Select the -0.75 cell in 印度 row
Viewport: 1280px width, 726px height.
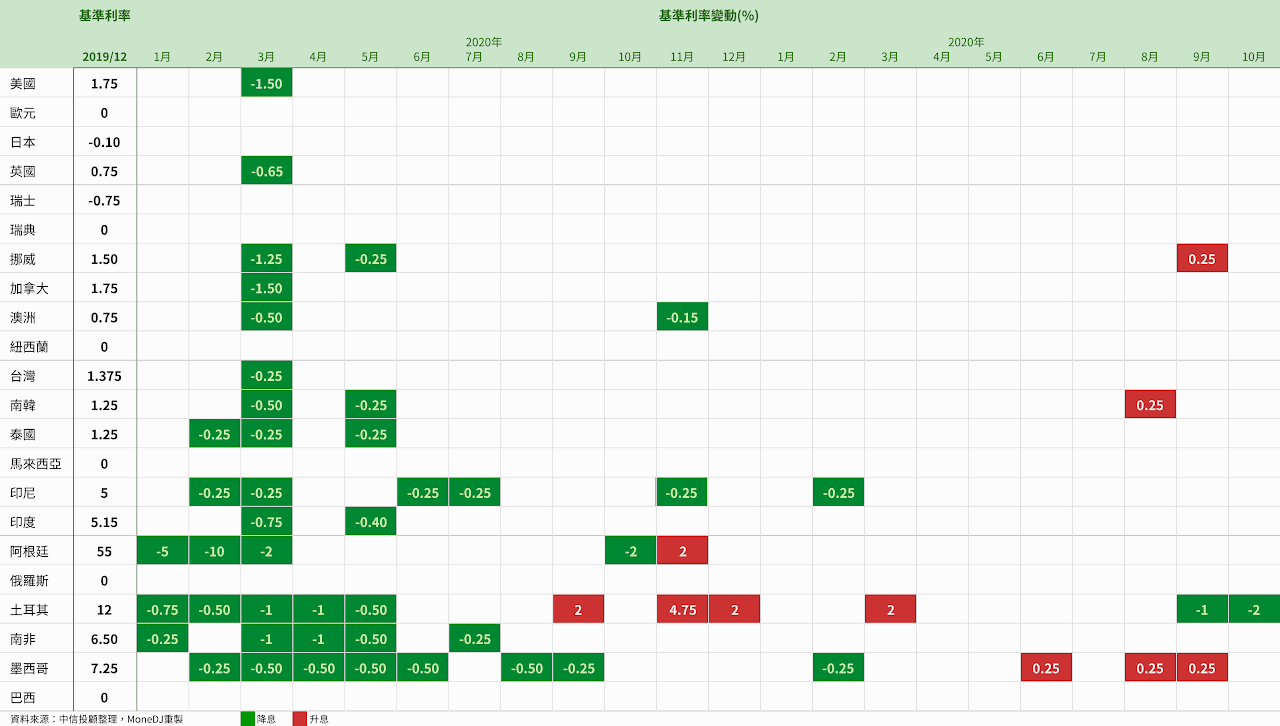click(266, 522)
